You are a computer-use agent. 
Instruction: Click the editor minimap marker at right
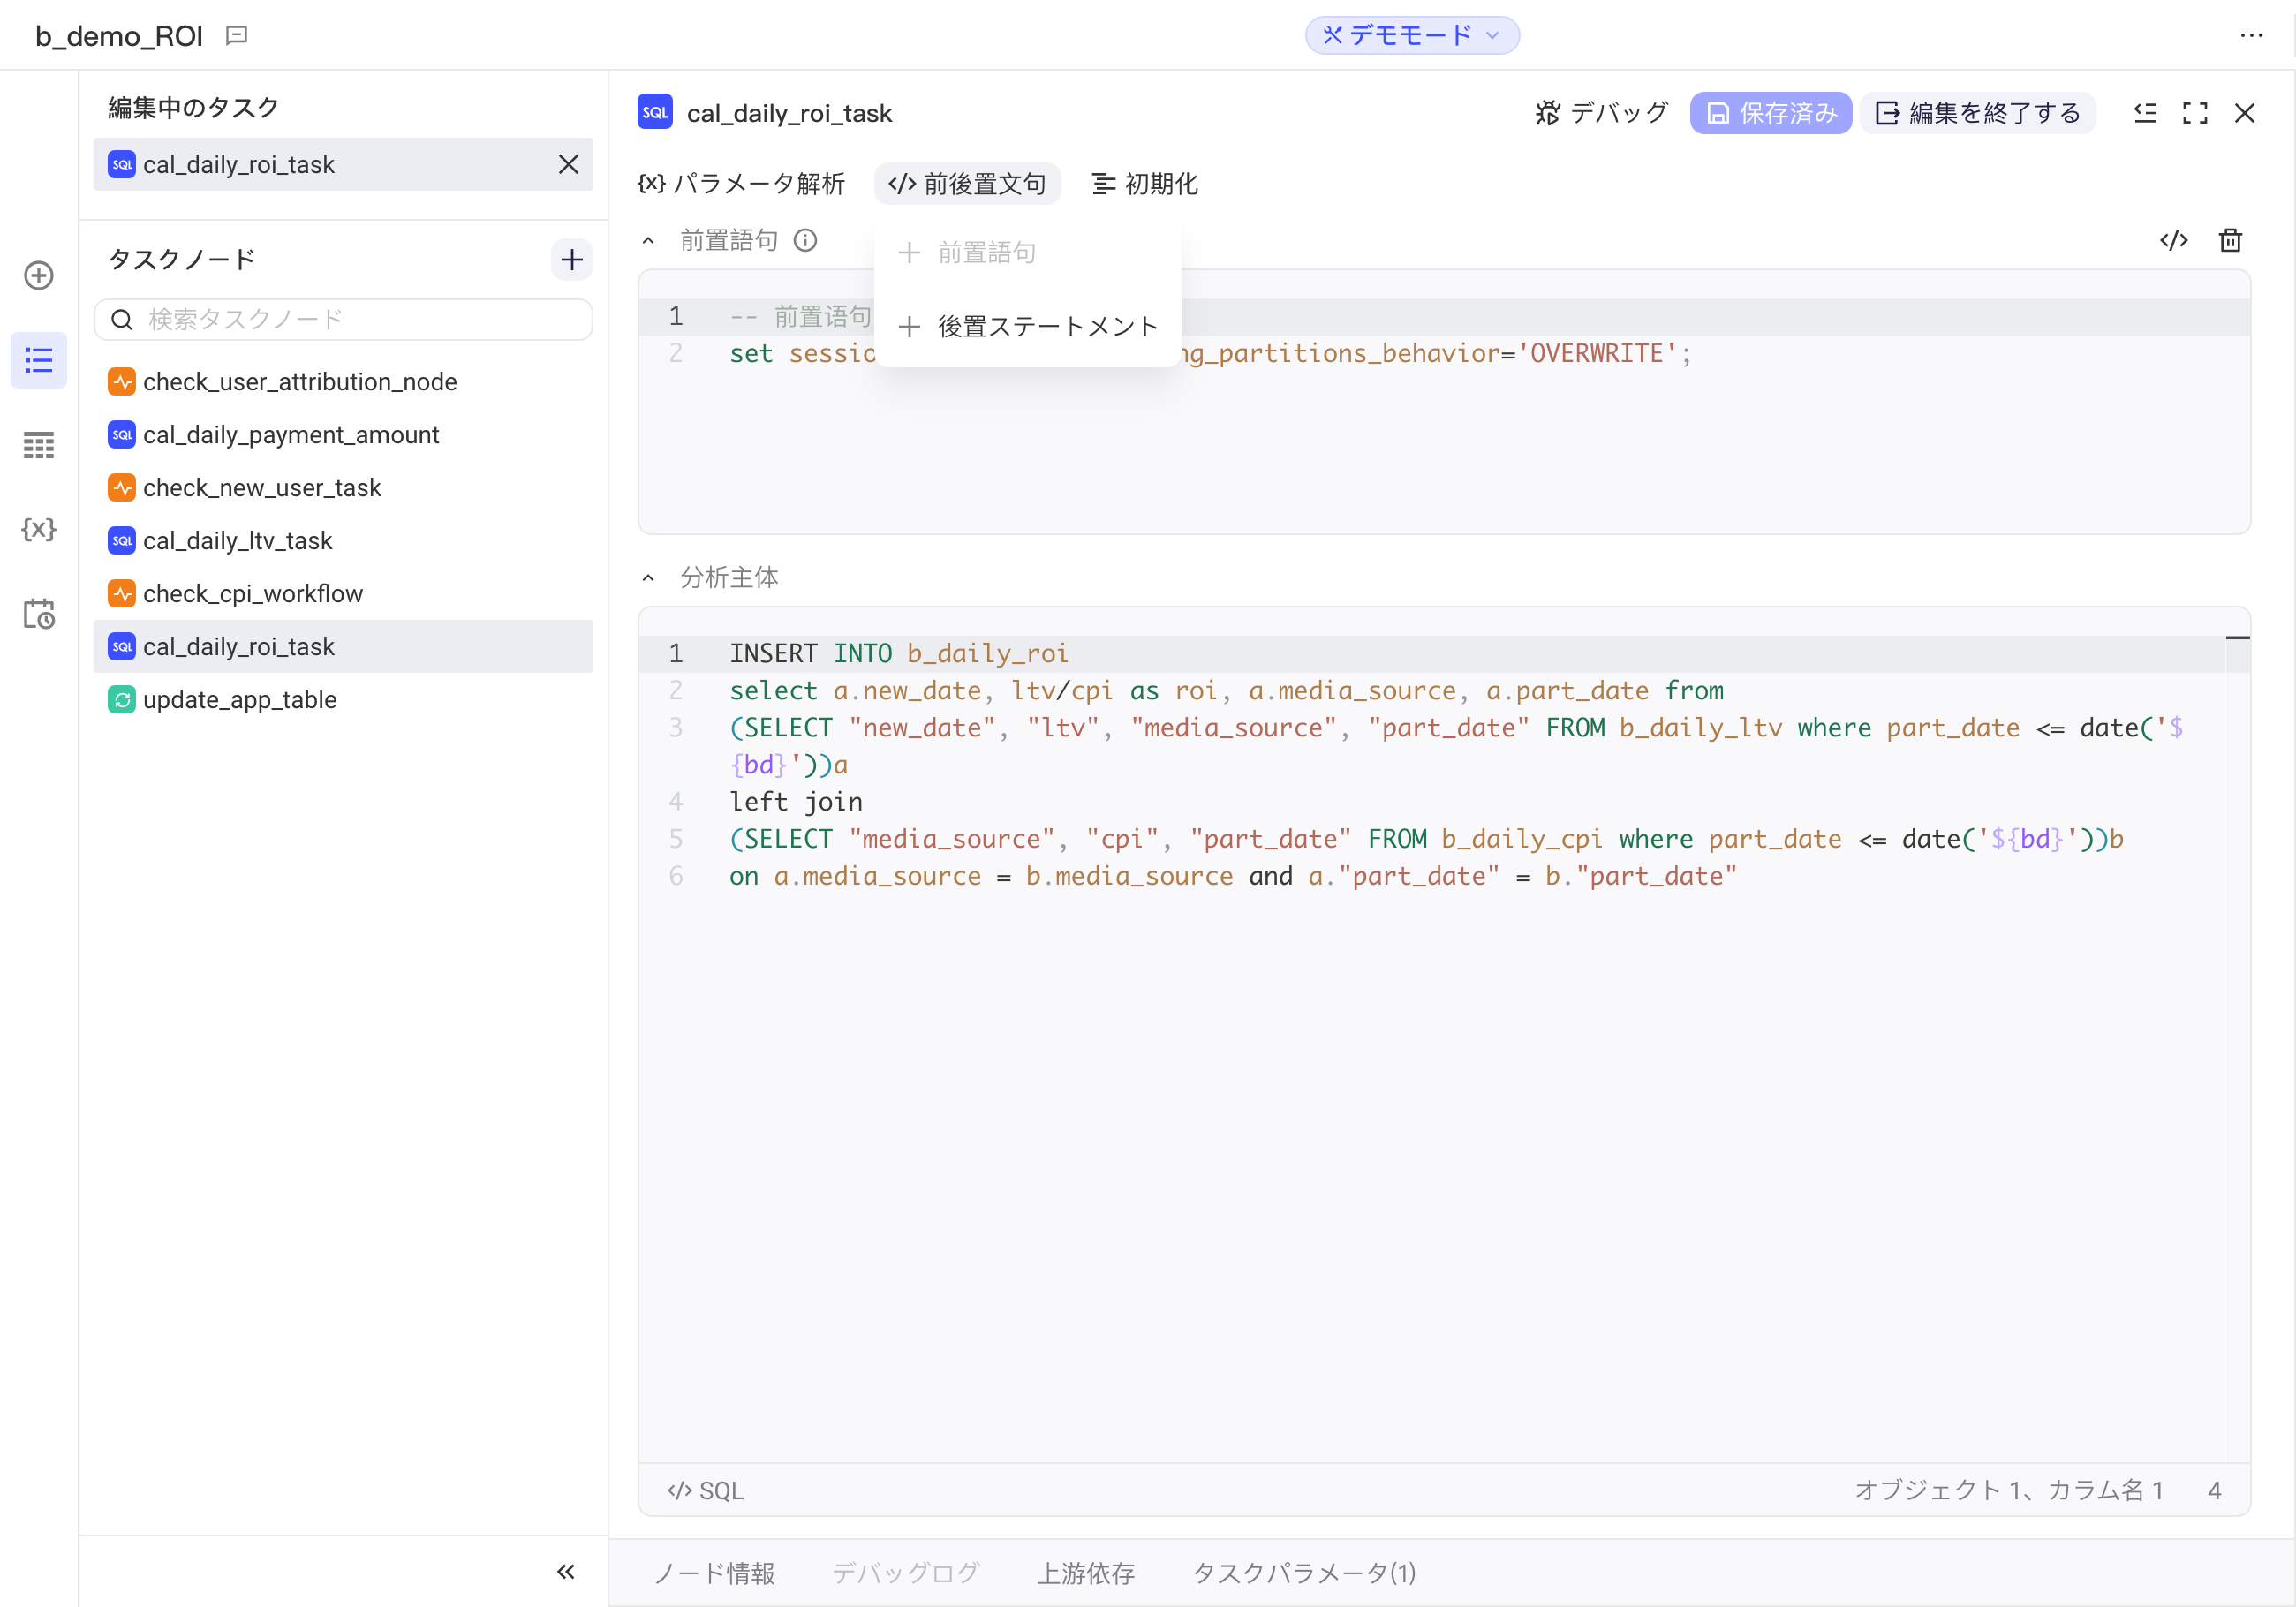(2238, 637)
